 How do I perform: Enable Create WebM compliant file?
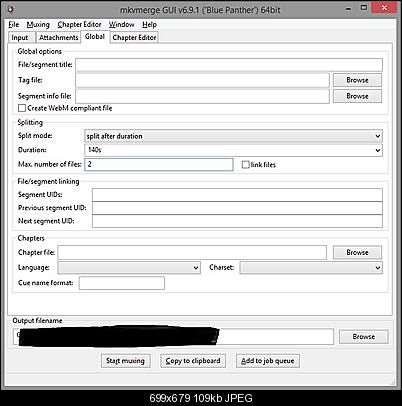(22, 108)
